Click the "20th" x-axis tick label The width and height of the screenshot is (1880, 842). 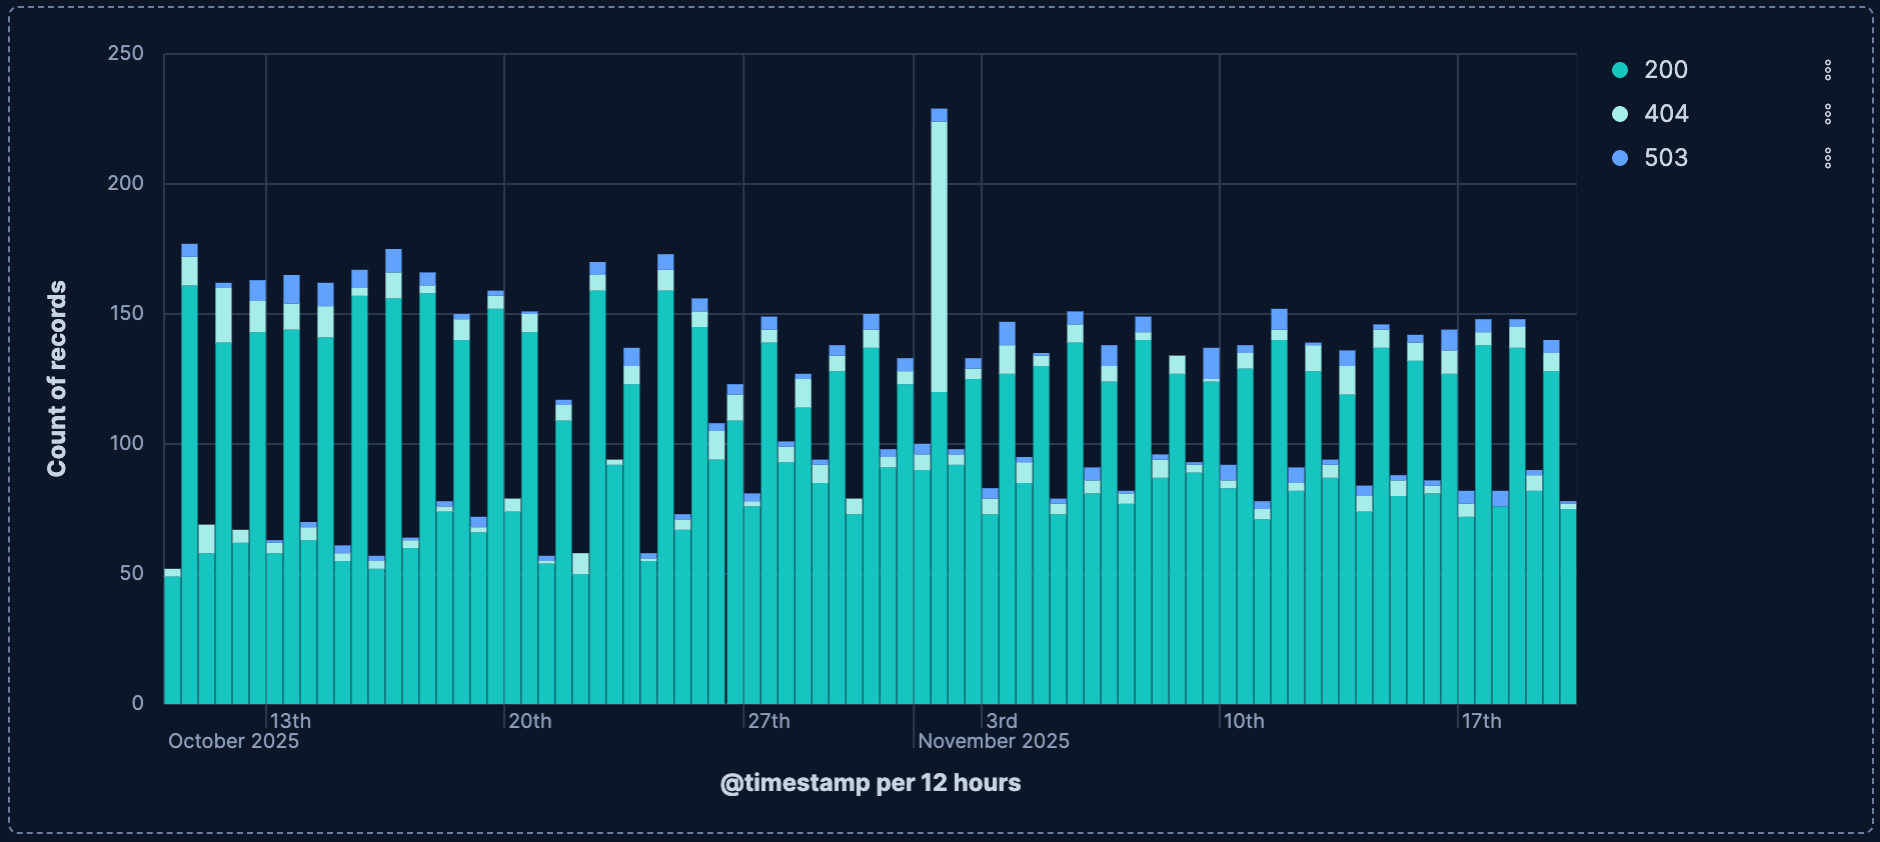(529, 721)
